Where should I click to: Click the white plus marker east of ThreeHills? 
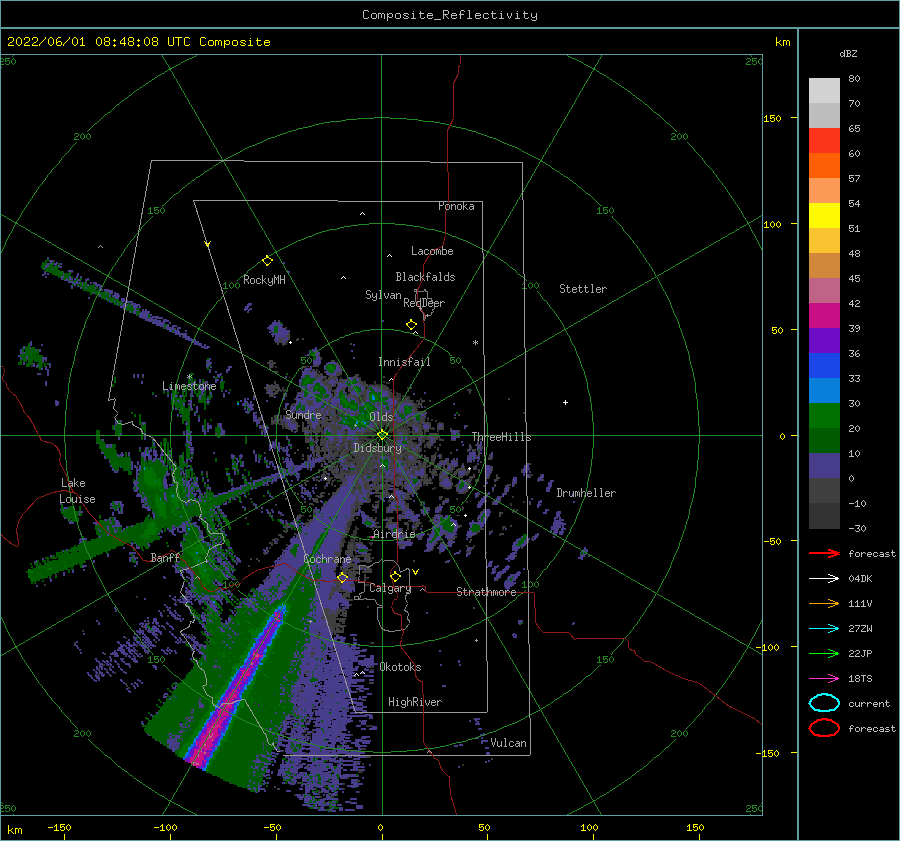click(x=565, y=402)
